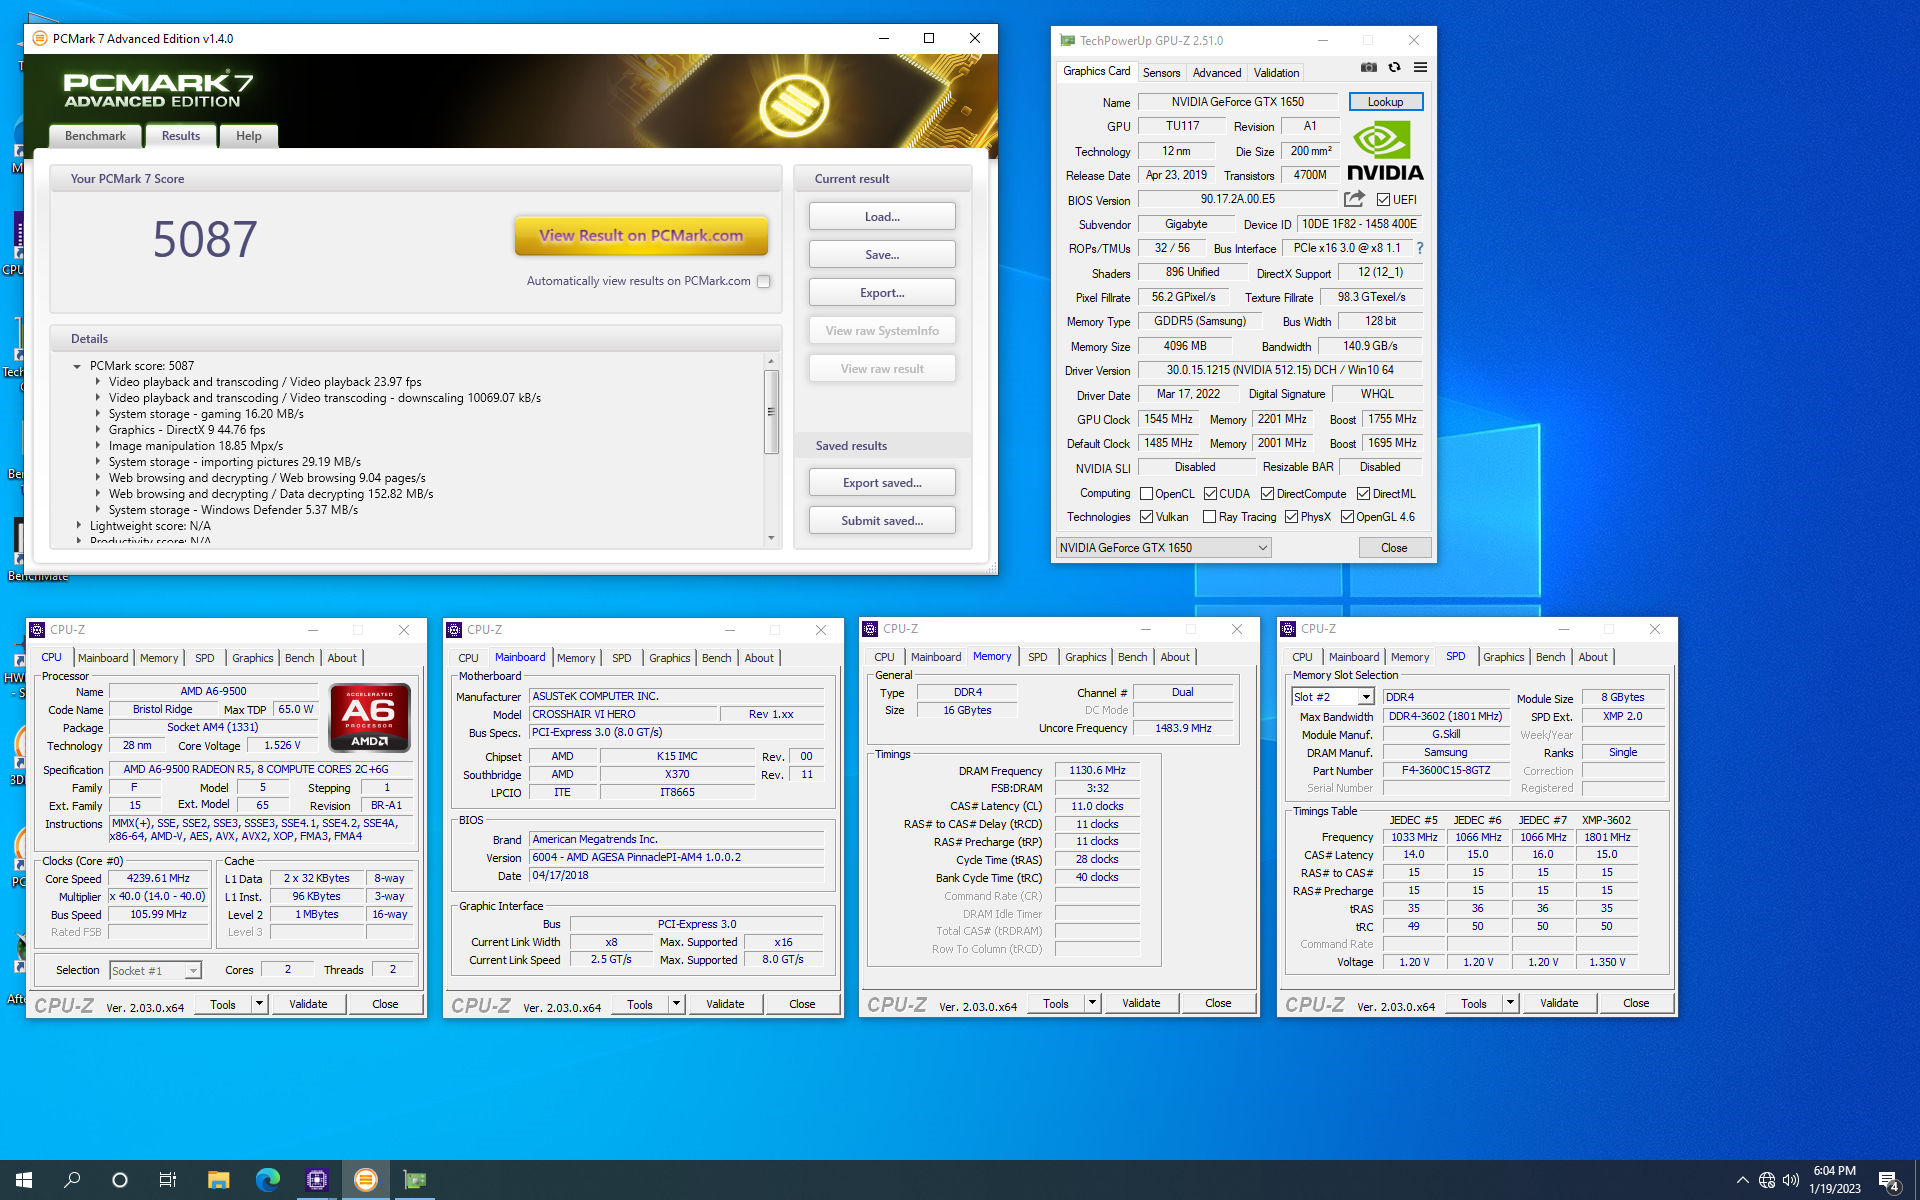
Task: Open File Explorer from taskbar
Action: pyautogui.click(x=218, y=1180)
